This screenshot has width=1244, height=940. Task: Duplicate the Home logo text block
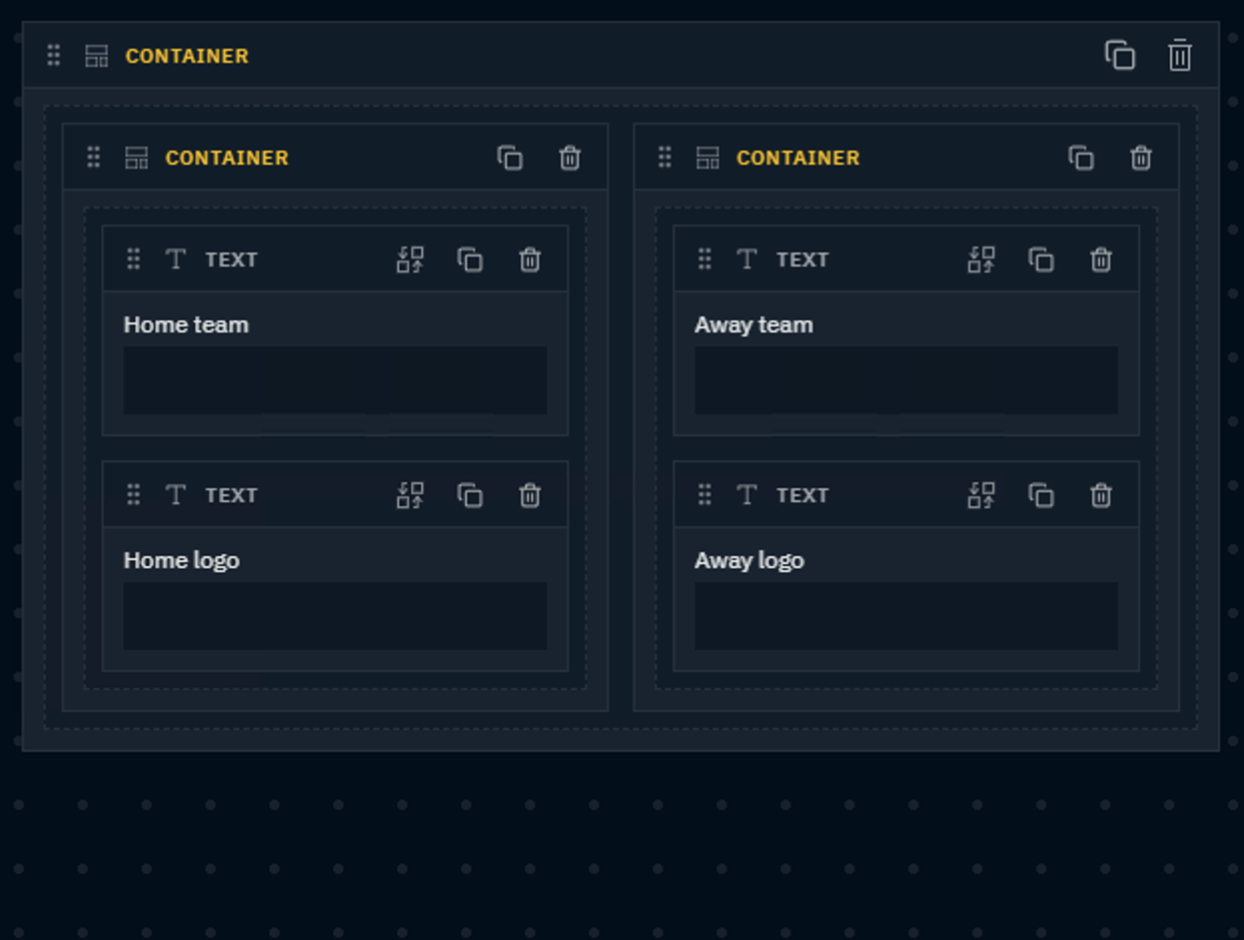click(x=470, y=495)
